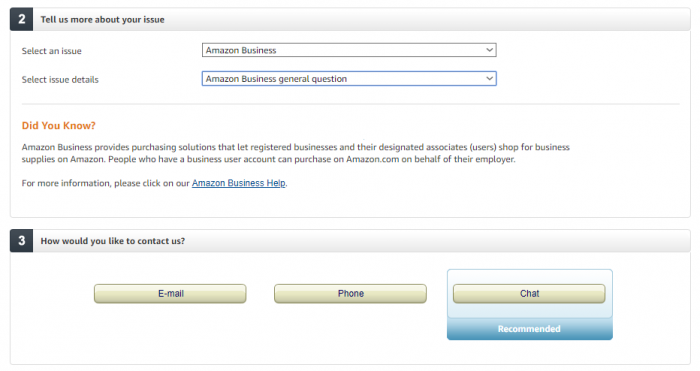
Task: Choose Phone as the contact method
Action: pos(350,293)
